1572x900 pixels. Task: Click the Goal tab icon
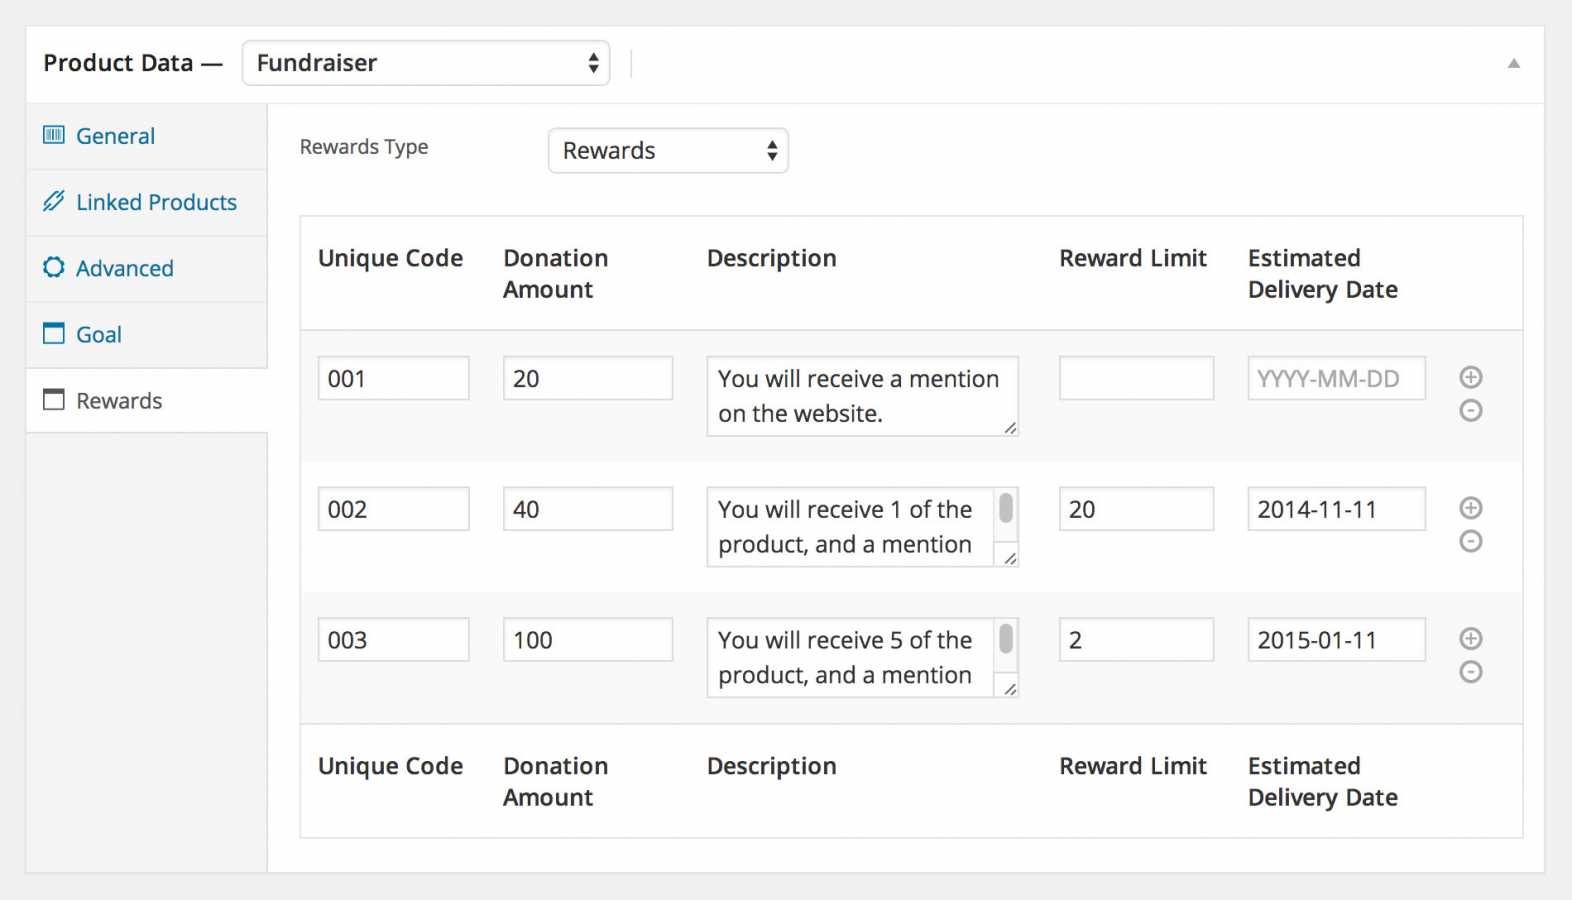pyautogui.click(x=54, y=333)
